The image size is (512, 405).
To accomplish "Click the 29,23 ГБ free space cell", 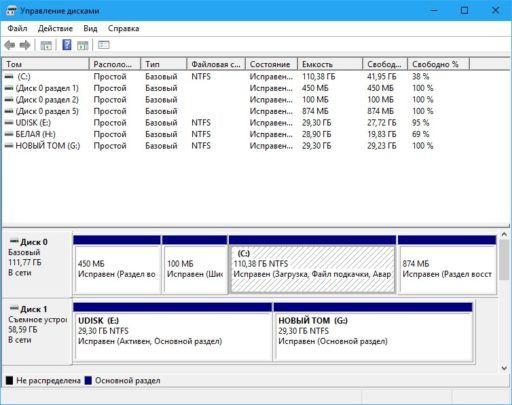I will pos(382,146).
